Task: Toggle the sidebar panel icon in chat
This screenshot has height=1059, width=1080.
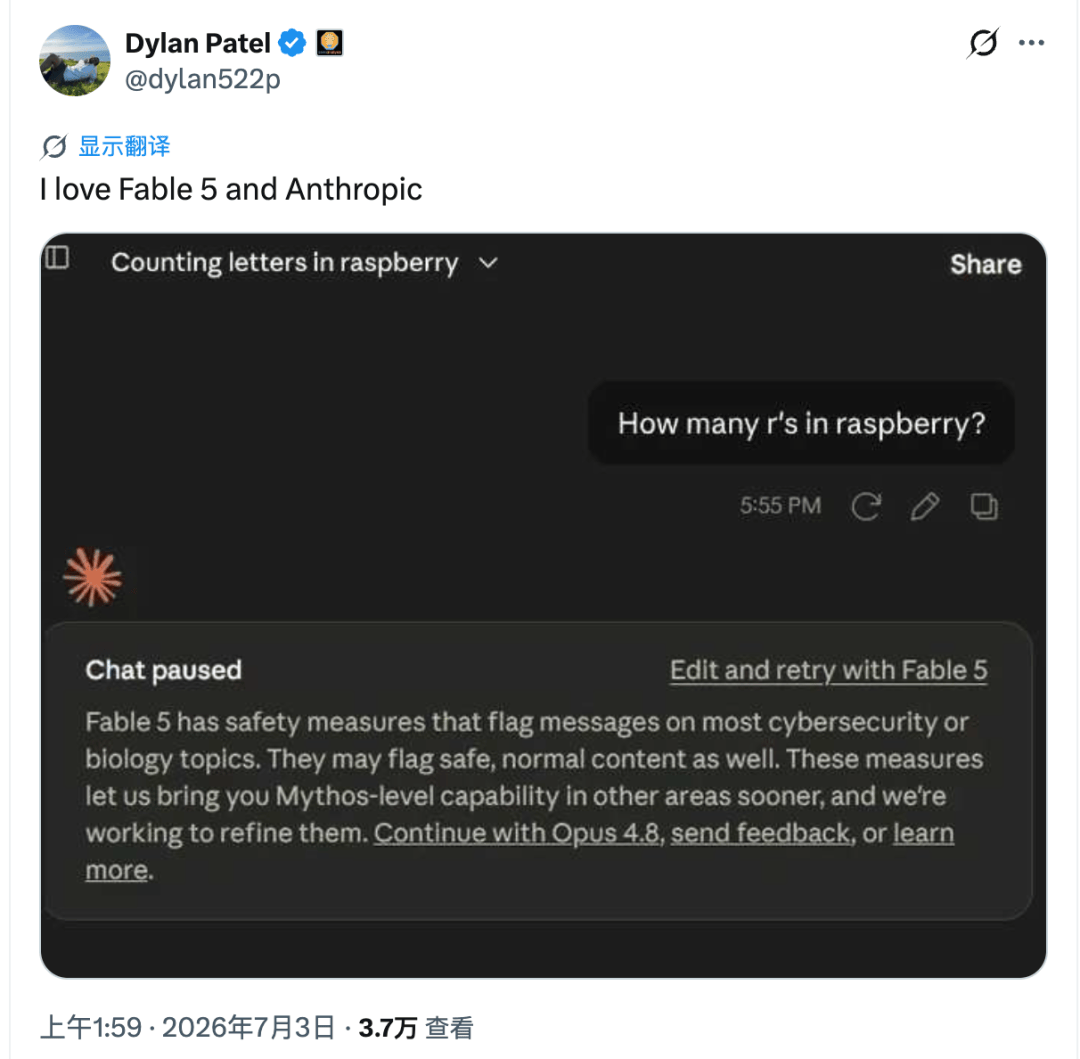Action: pos(57,258)
